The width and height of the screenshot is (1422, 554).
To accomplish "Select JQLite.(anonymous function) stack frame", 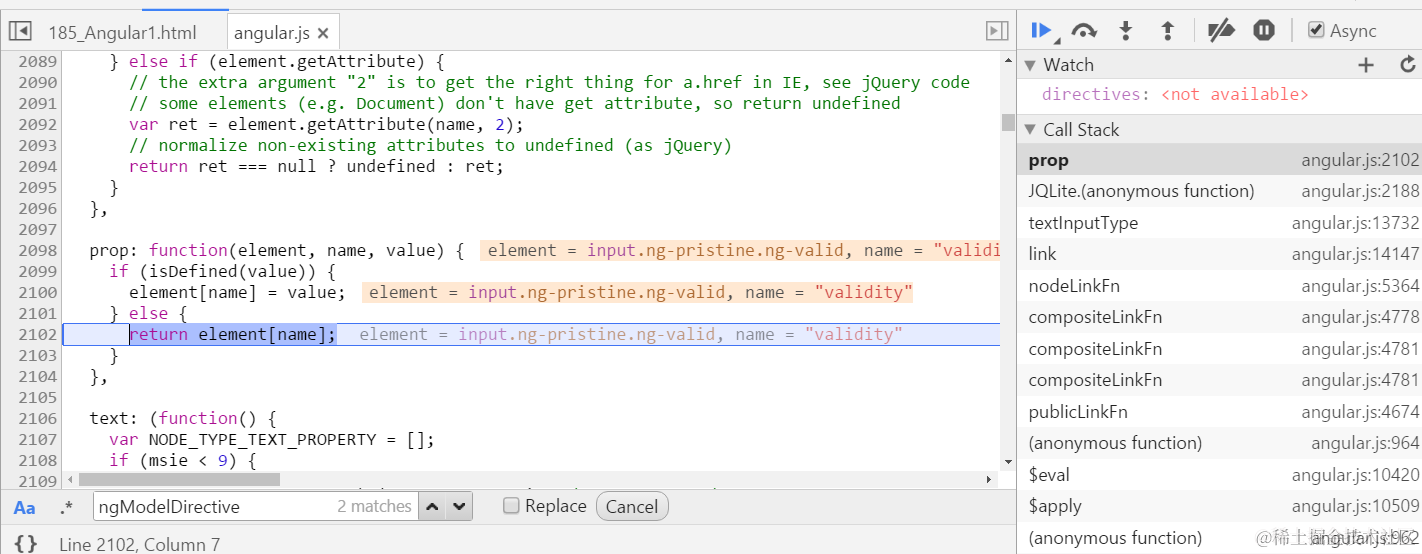I will click(x=1219, y=191).
